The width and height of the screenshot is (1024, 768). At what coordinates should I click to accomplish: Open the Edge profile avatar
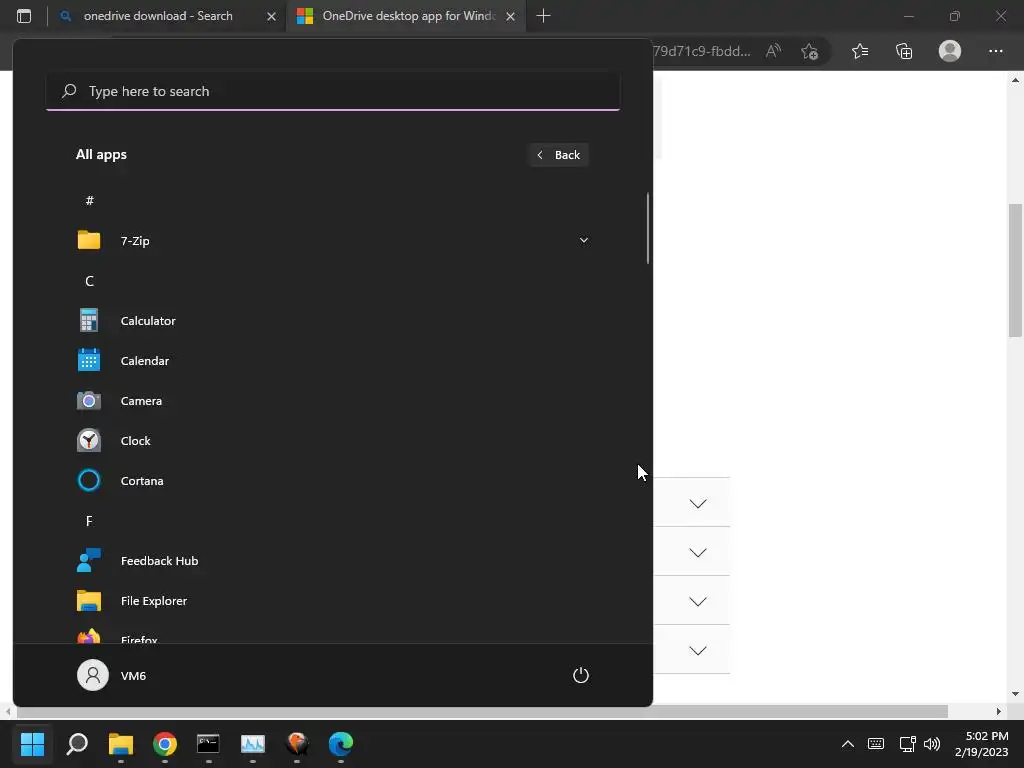(x=950, y=51)
